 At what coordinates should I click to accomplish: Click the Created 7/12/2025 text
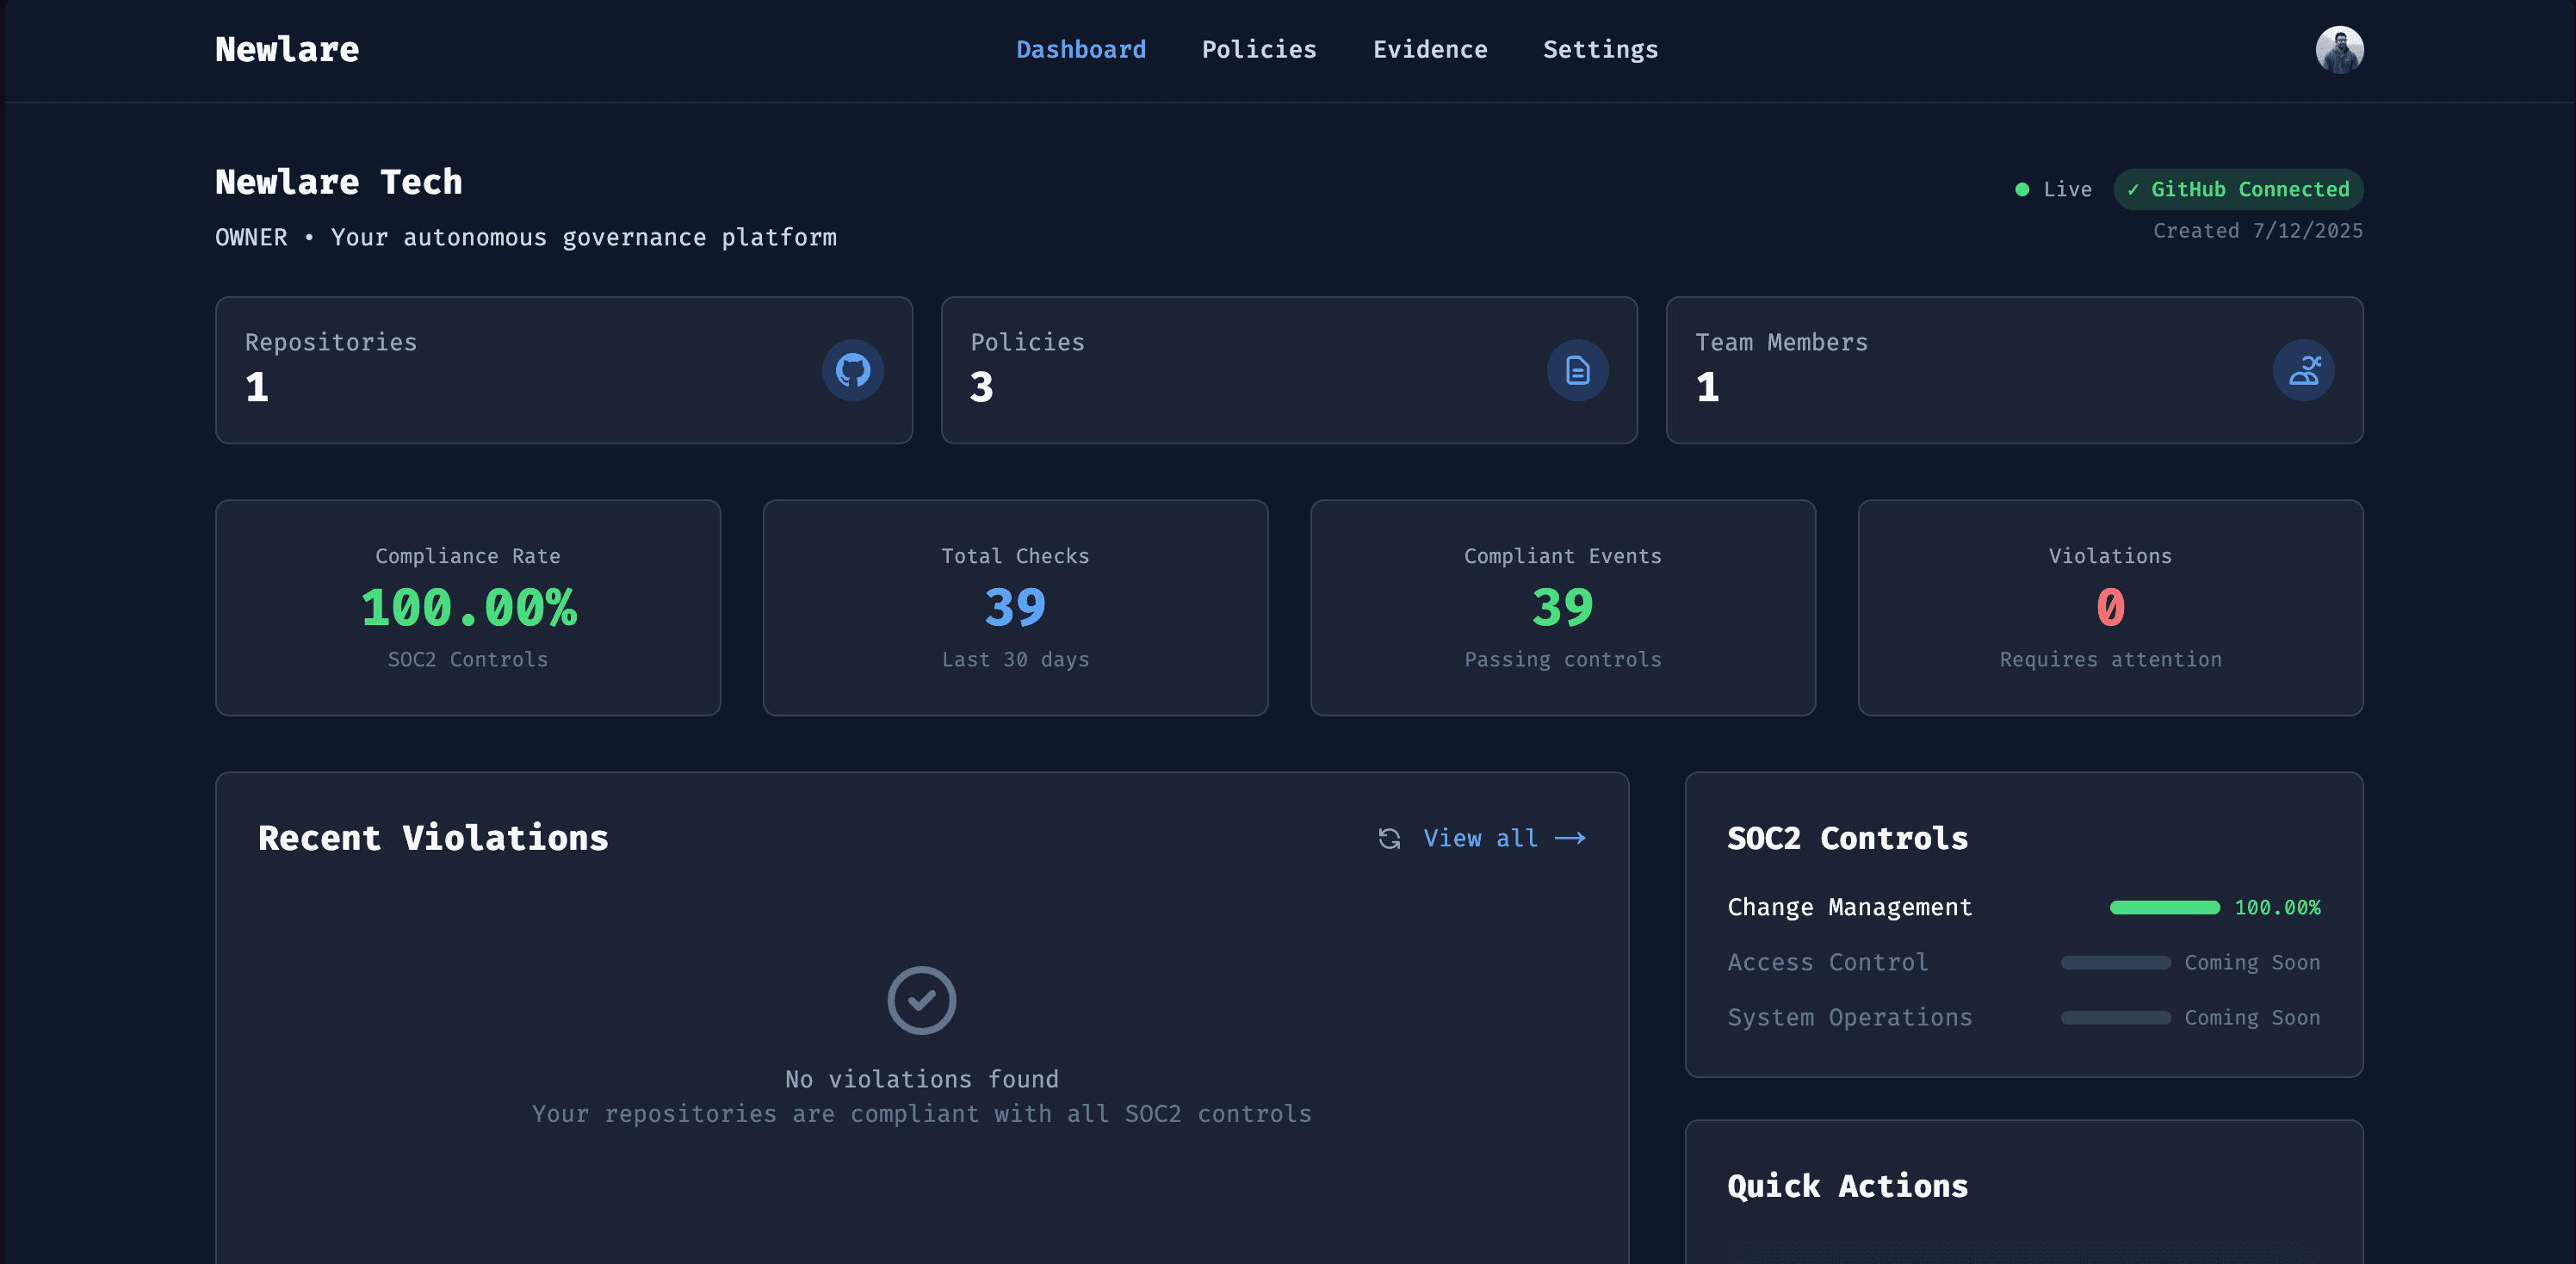(2257, 231)
